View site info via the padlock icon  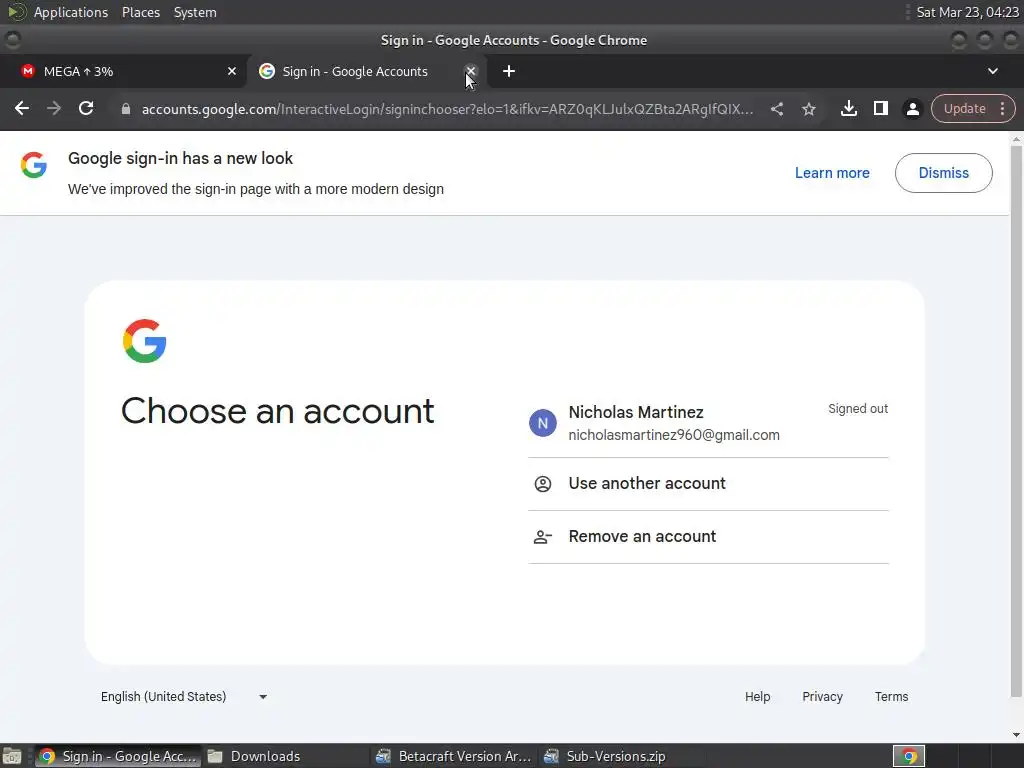126,109
